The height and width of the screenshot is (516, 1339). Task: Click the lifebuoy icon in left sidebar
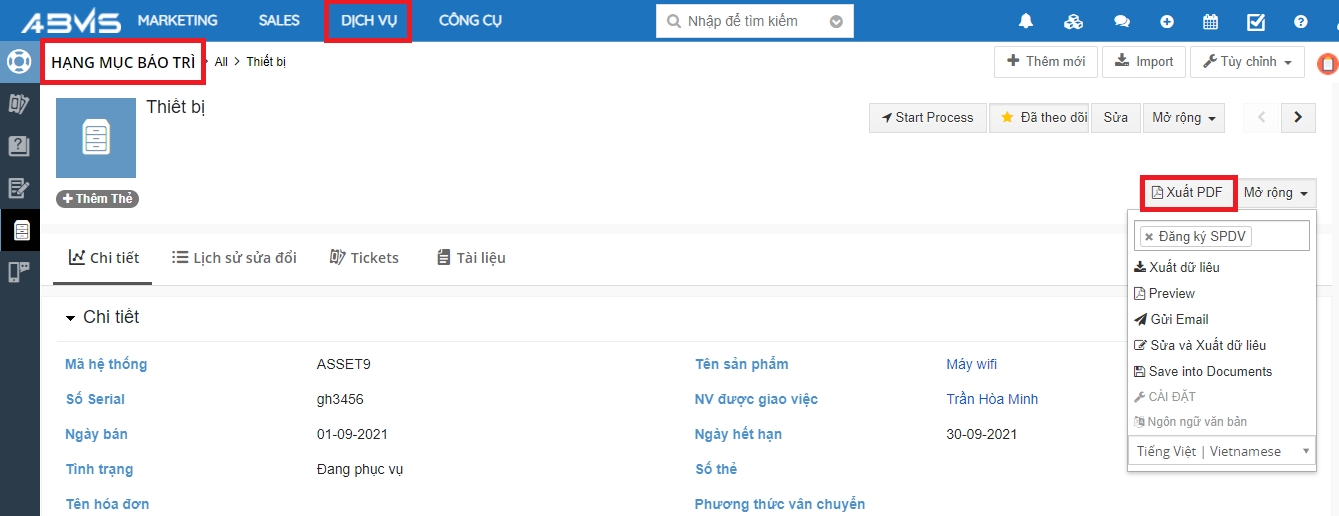pos(19,62)
